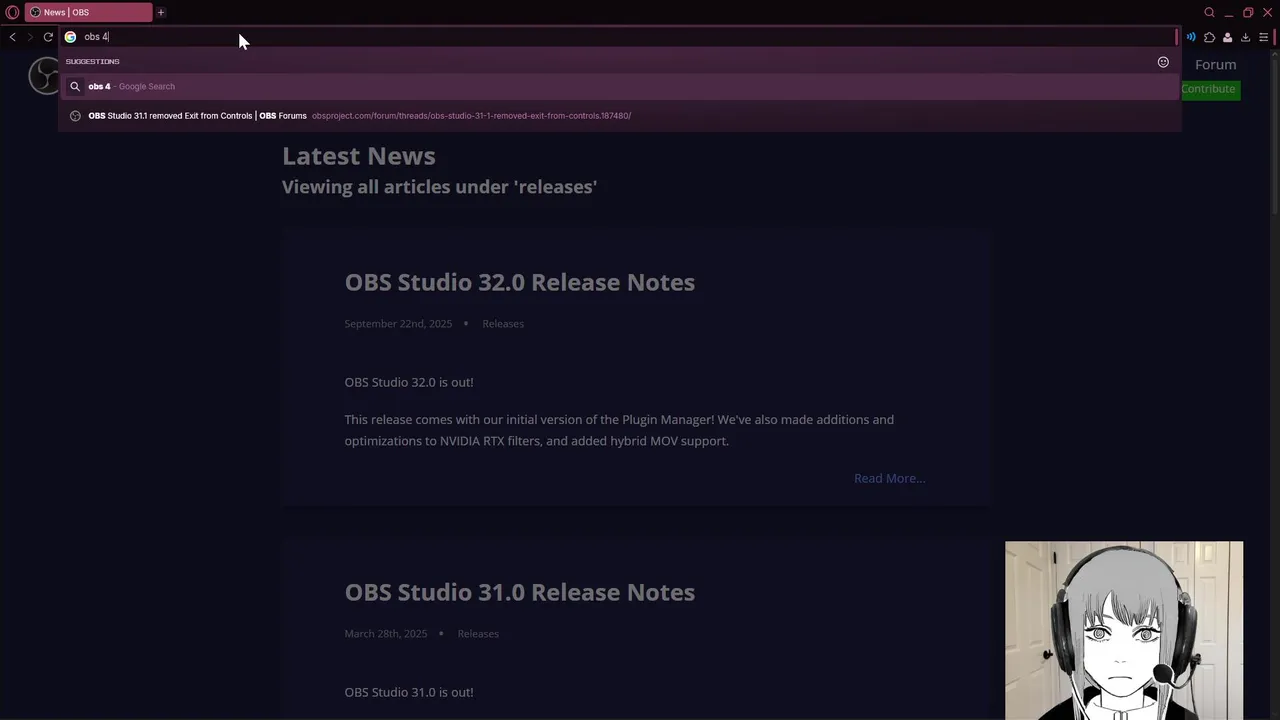Screen dimensions: 1280x720
Task: Open the tab search magnifier icon
Action: 1209,12
